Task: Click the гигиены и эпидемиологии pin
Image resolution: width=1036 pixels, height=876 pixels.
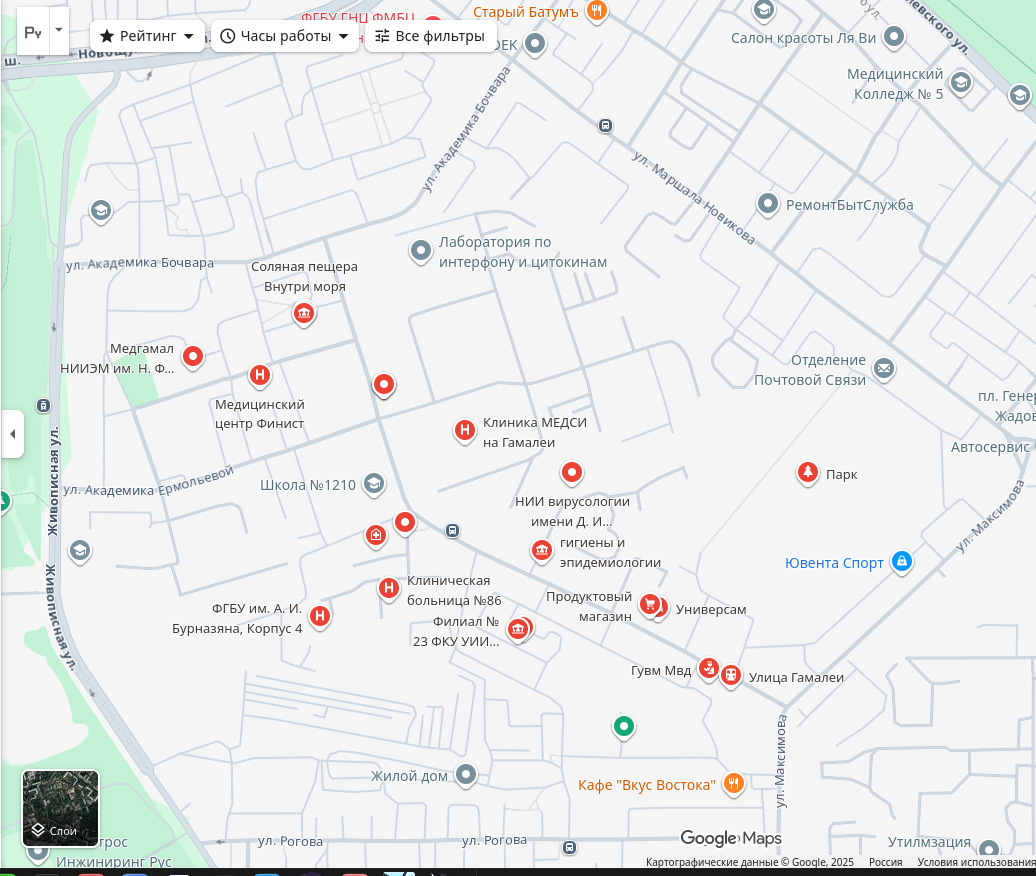Action: click(542, 550)
